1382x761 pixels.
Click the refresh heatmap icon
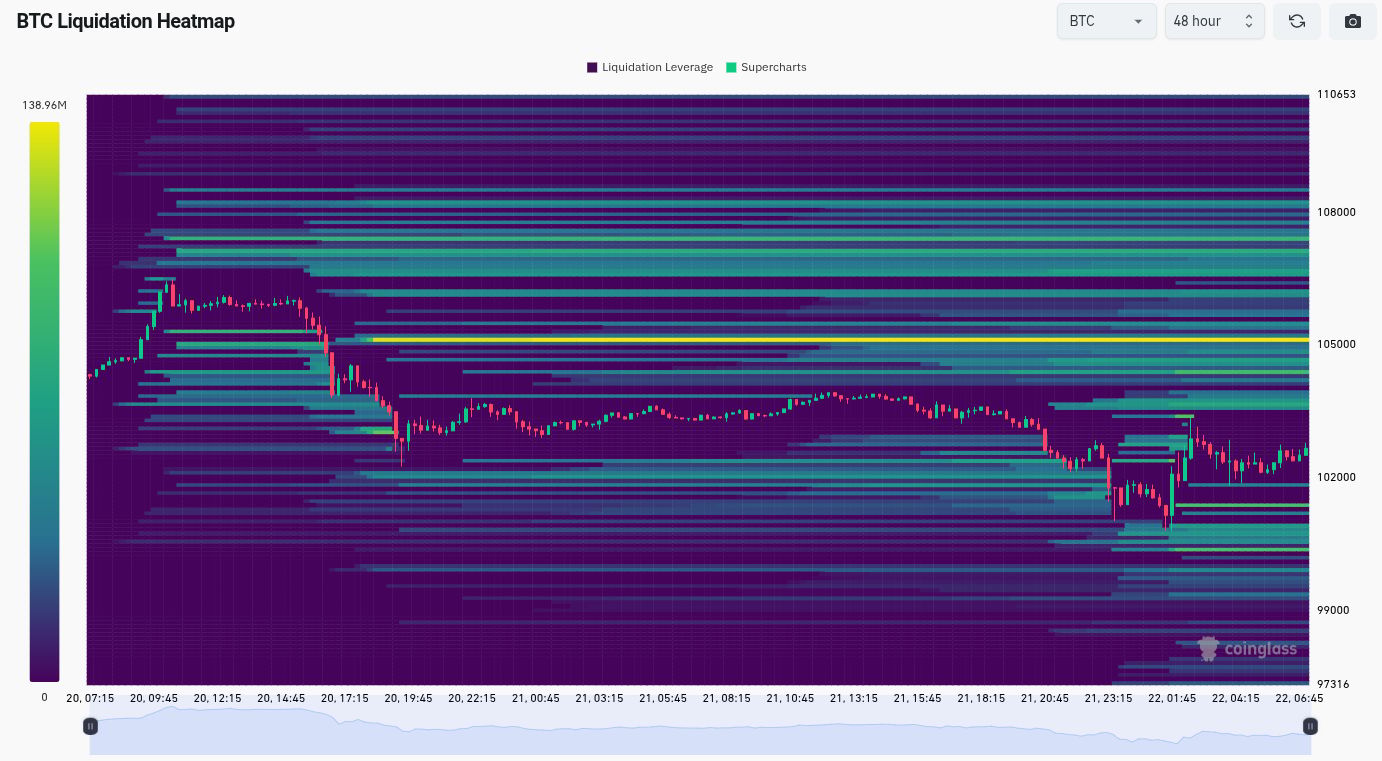(x=1297, y=21)
